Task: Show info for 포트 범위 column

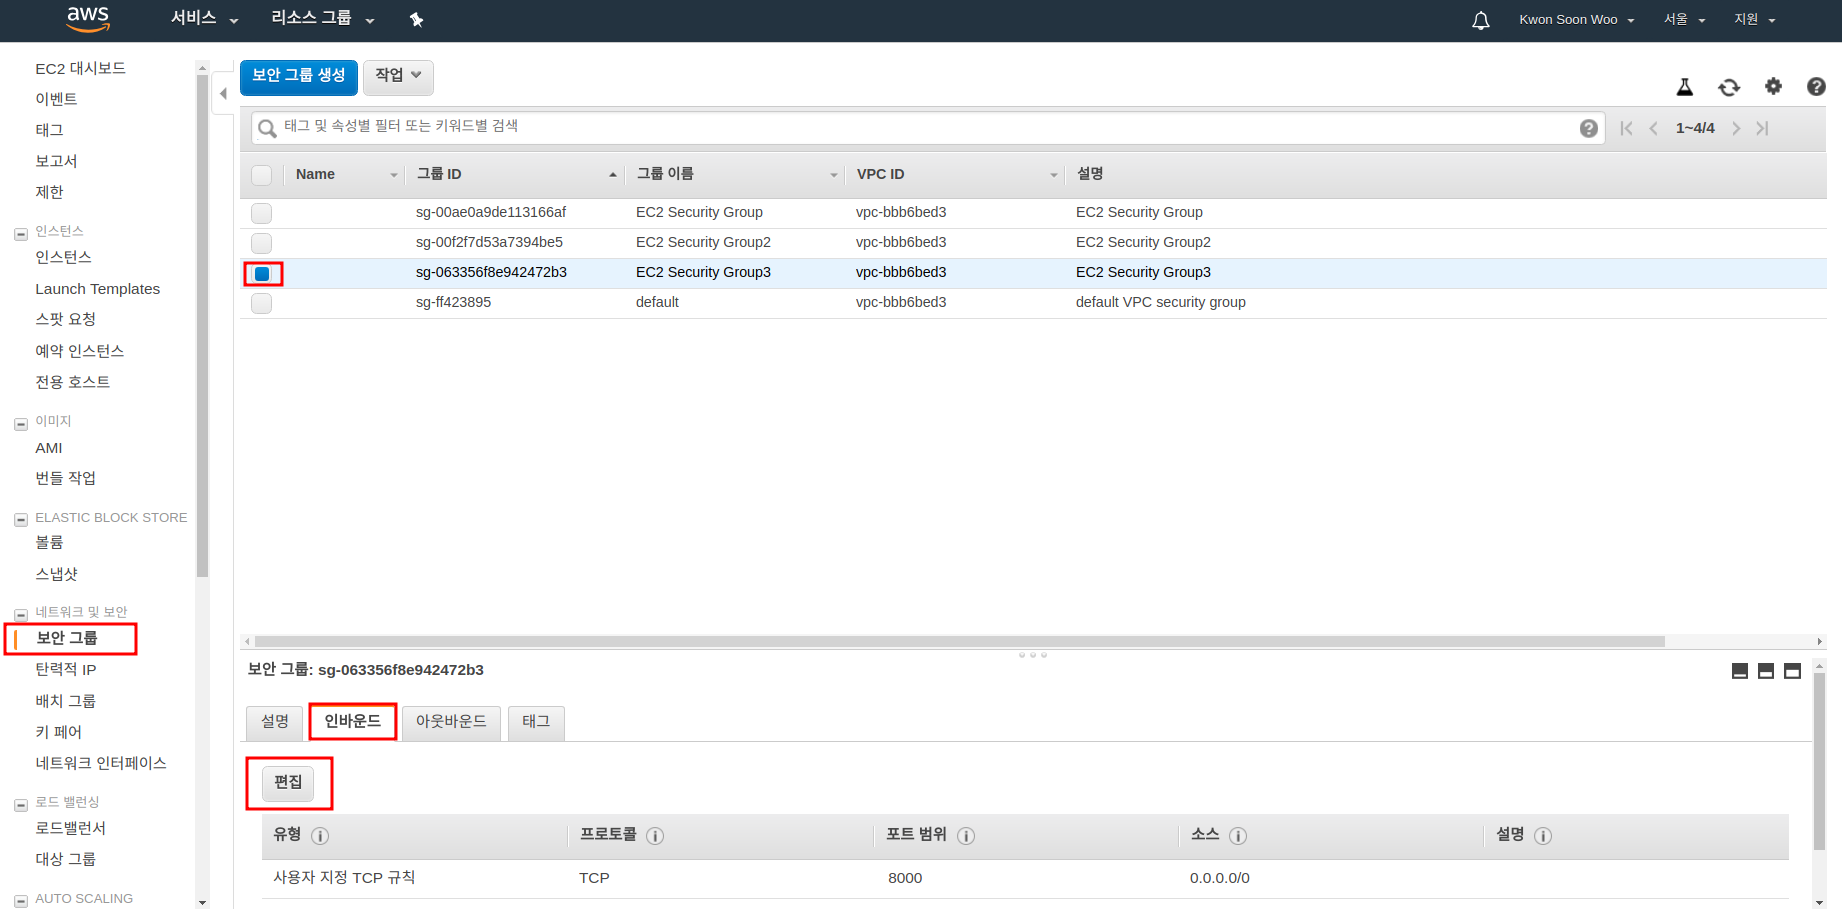Action: tap(966, 836)
